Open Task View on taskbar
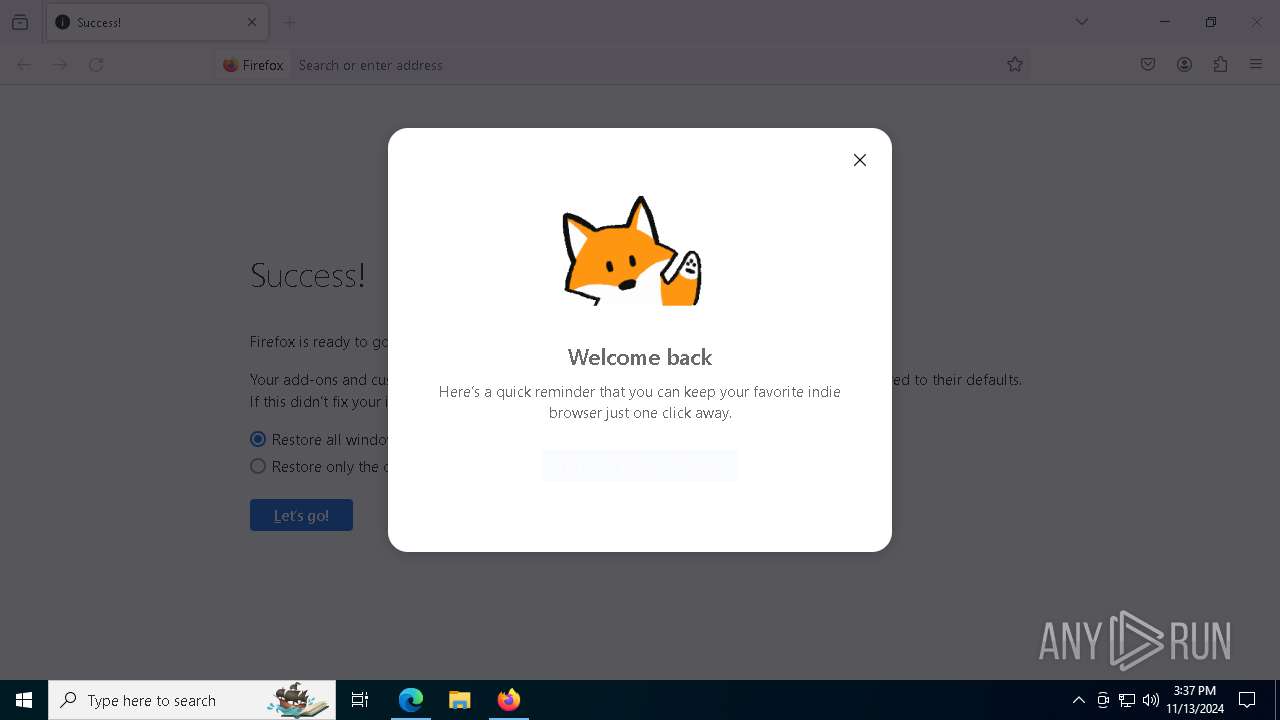 [x=360, y=700]
